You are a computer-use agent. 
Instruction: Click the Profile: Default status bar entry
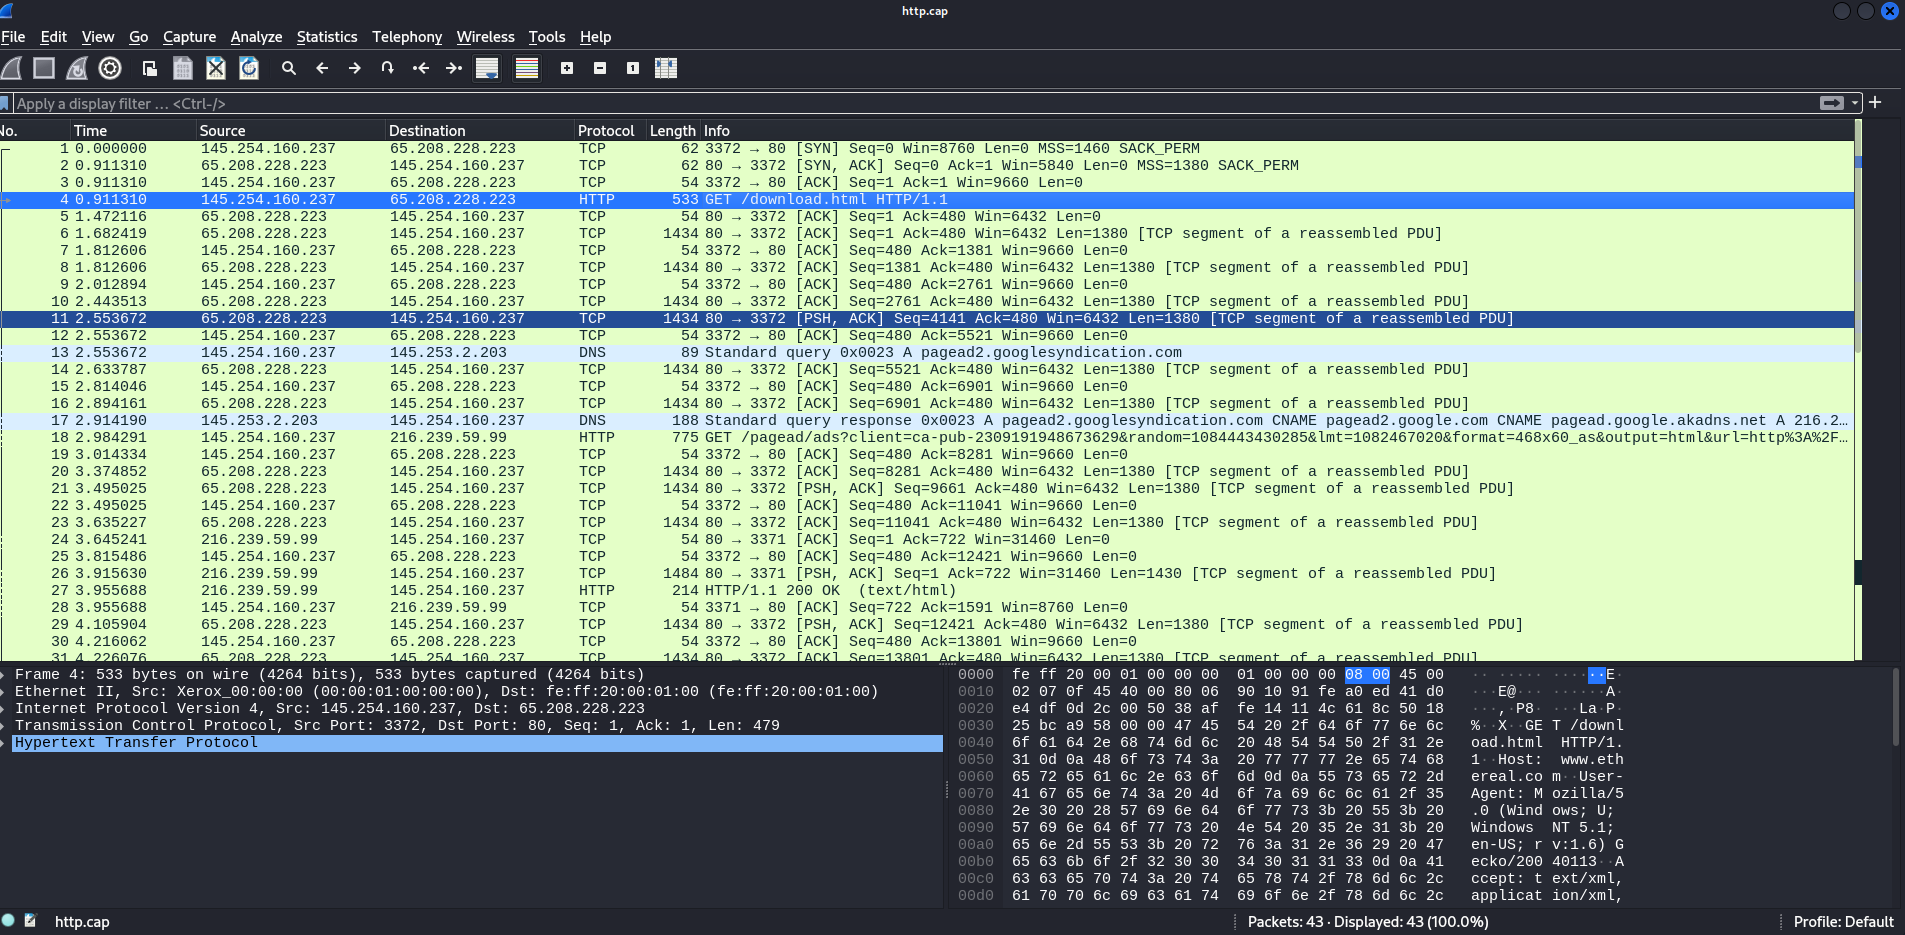1843,922
